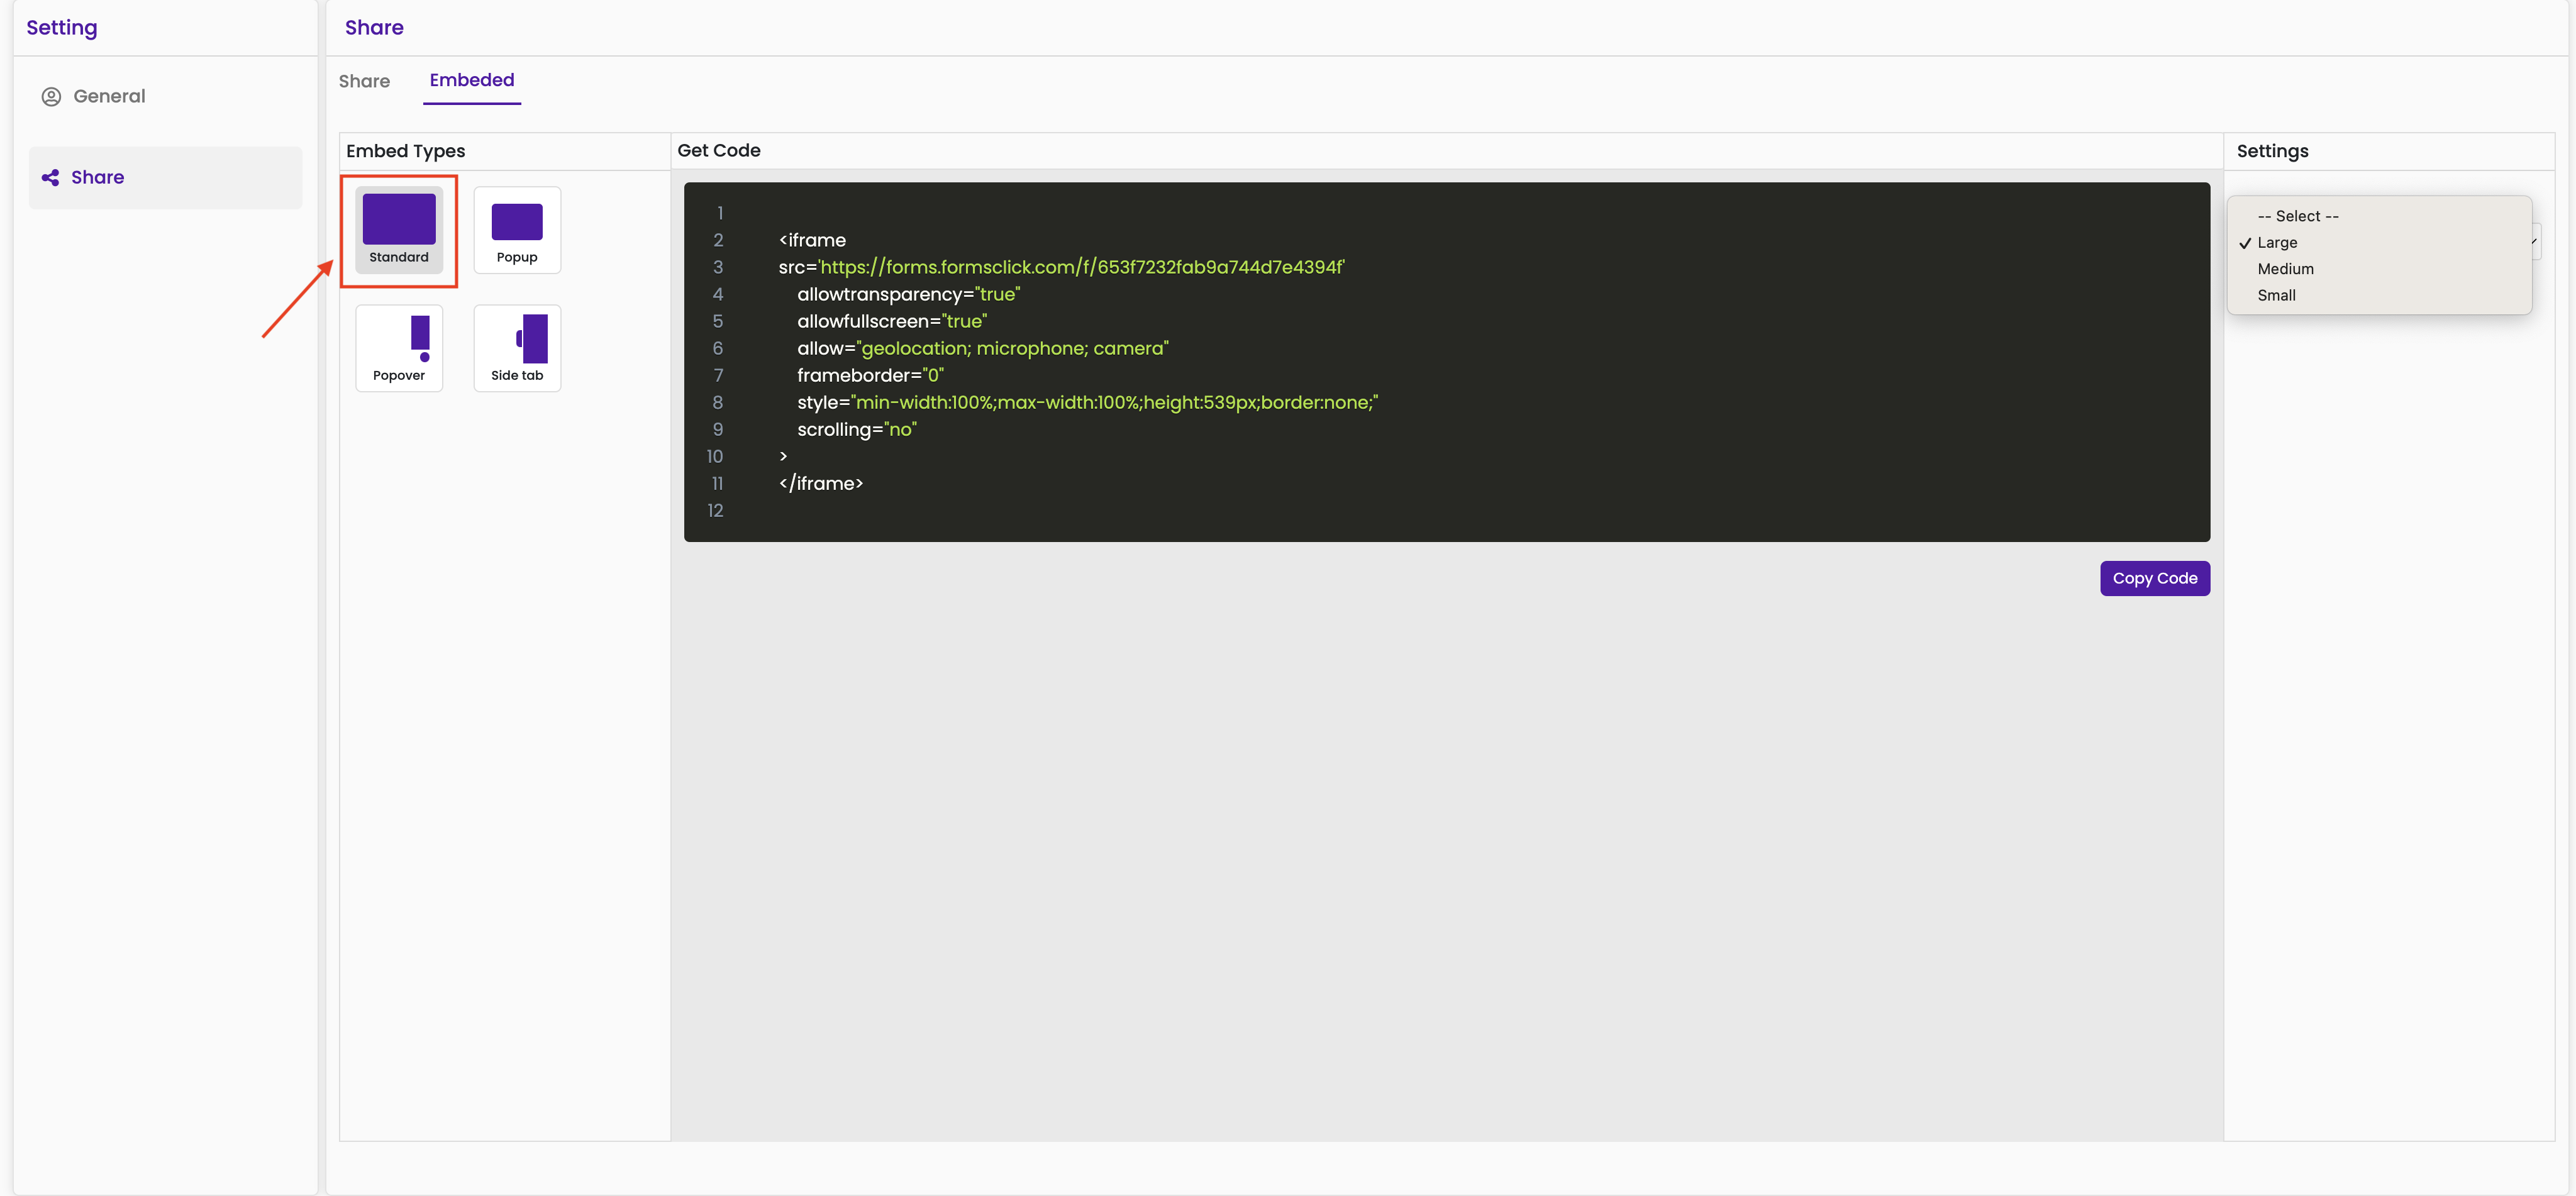2576x1196 pixels.
Task: Click the allowtransparency code line
Action: tap(908, 294)
